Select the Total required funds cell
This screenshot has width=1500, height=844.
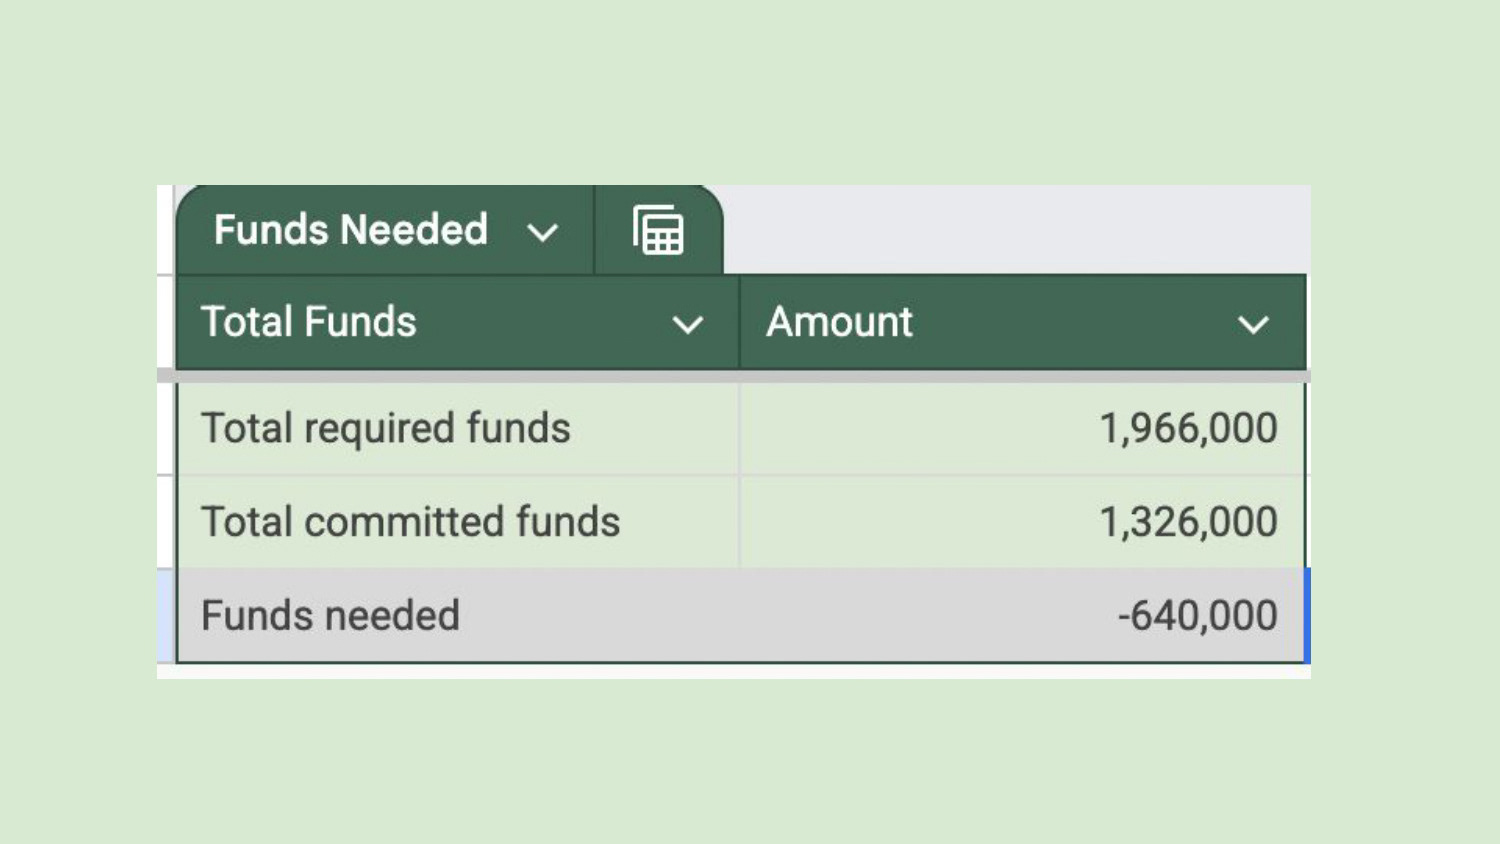pyautogui.click(x=385, y=428)
